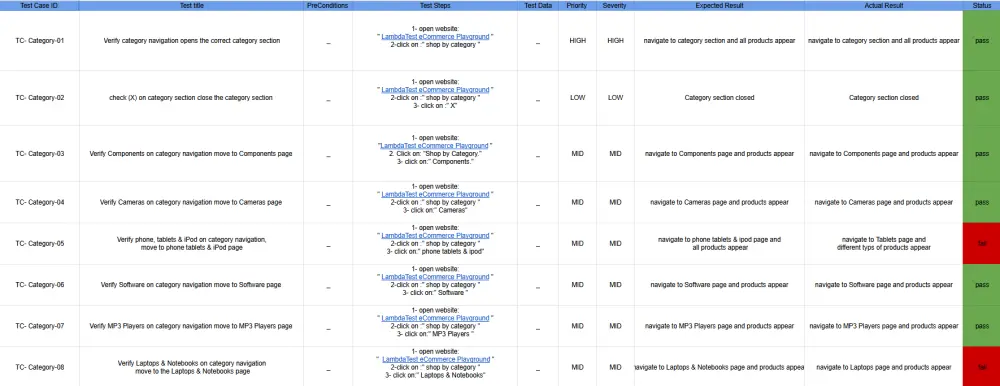
Task: Click the green pass status of TC- Category-07
Action: 982,326
